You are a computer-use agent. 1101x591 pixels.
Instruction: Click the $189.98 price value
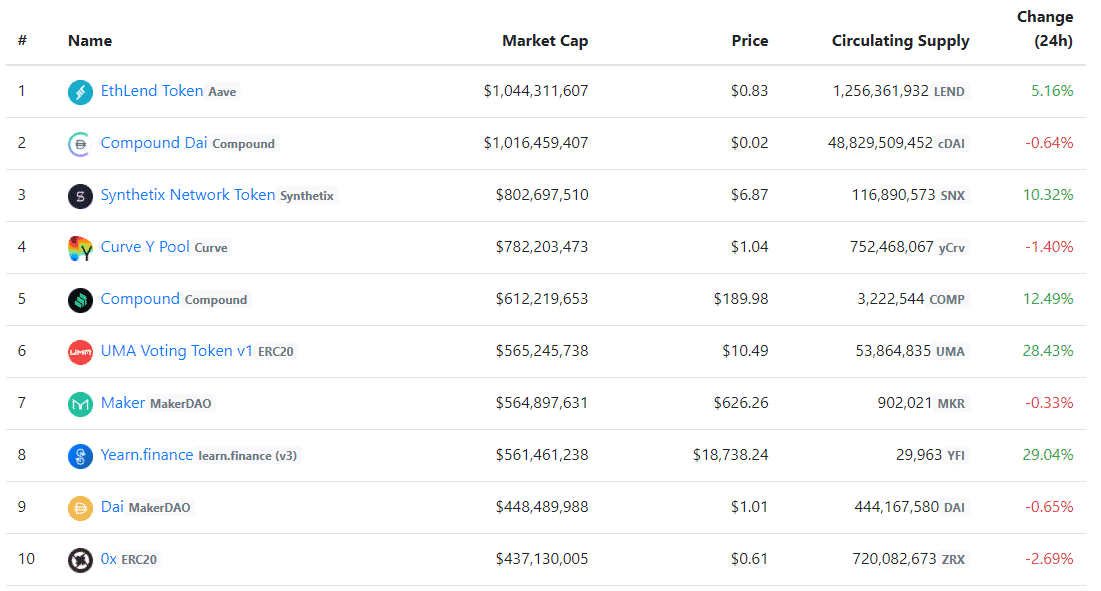pos(741,298)
